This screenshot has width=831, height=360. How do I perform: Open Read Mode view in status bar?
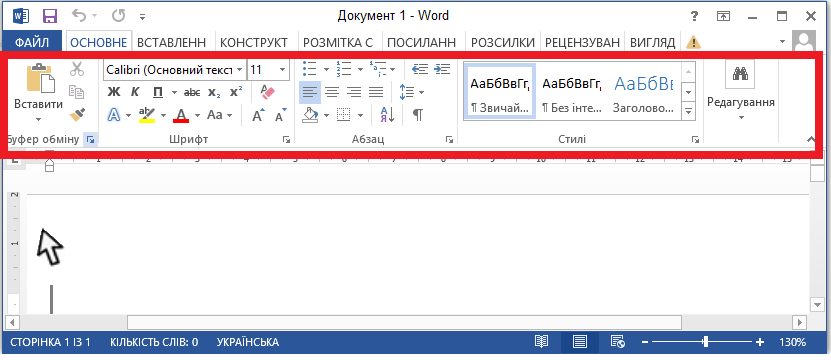point(541,342)
